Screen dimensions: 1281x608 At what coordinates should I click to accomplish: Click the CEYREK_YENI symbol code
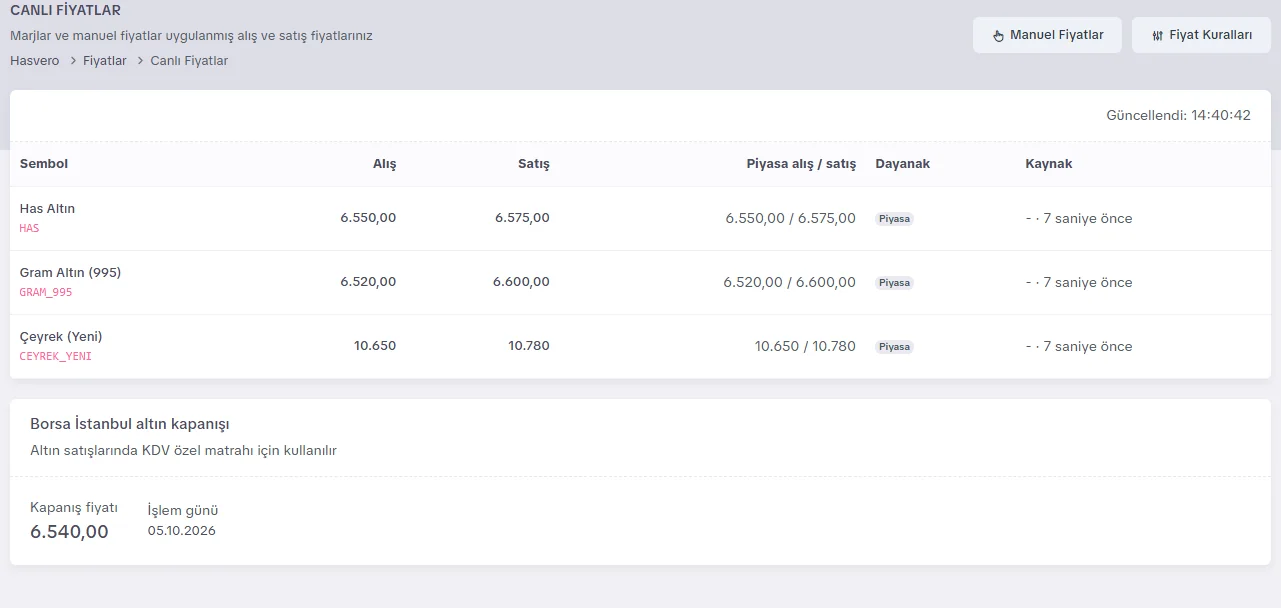(x=55, y=357)
